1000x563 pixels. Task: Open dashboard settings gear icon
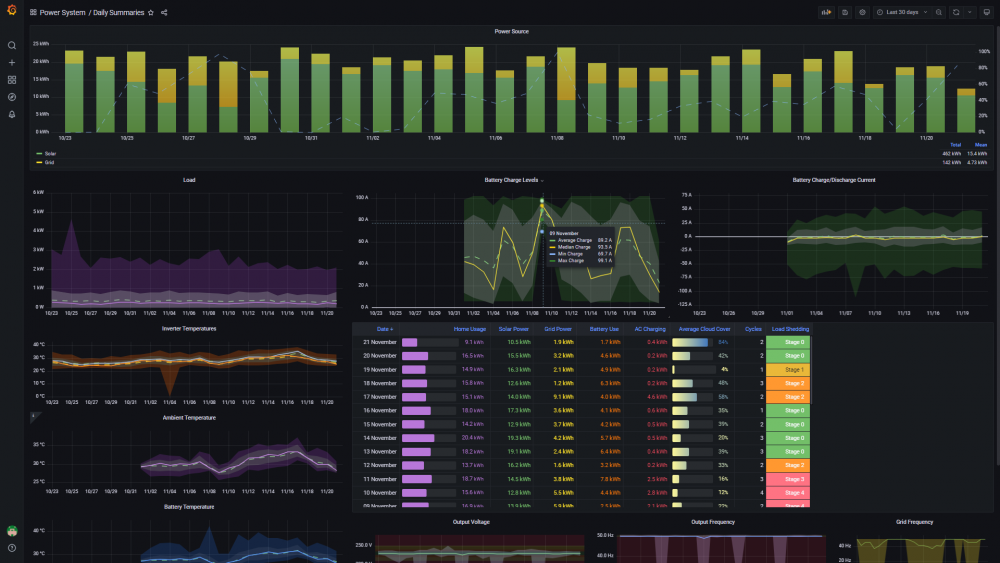(x=862, y=12)
